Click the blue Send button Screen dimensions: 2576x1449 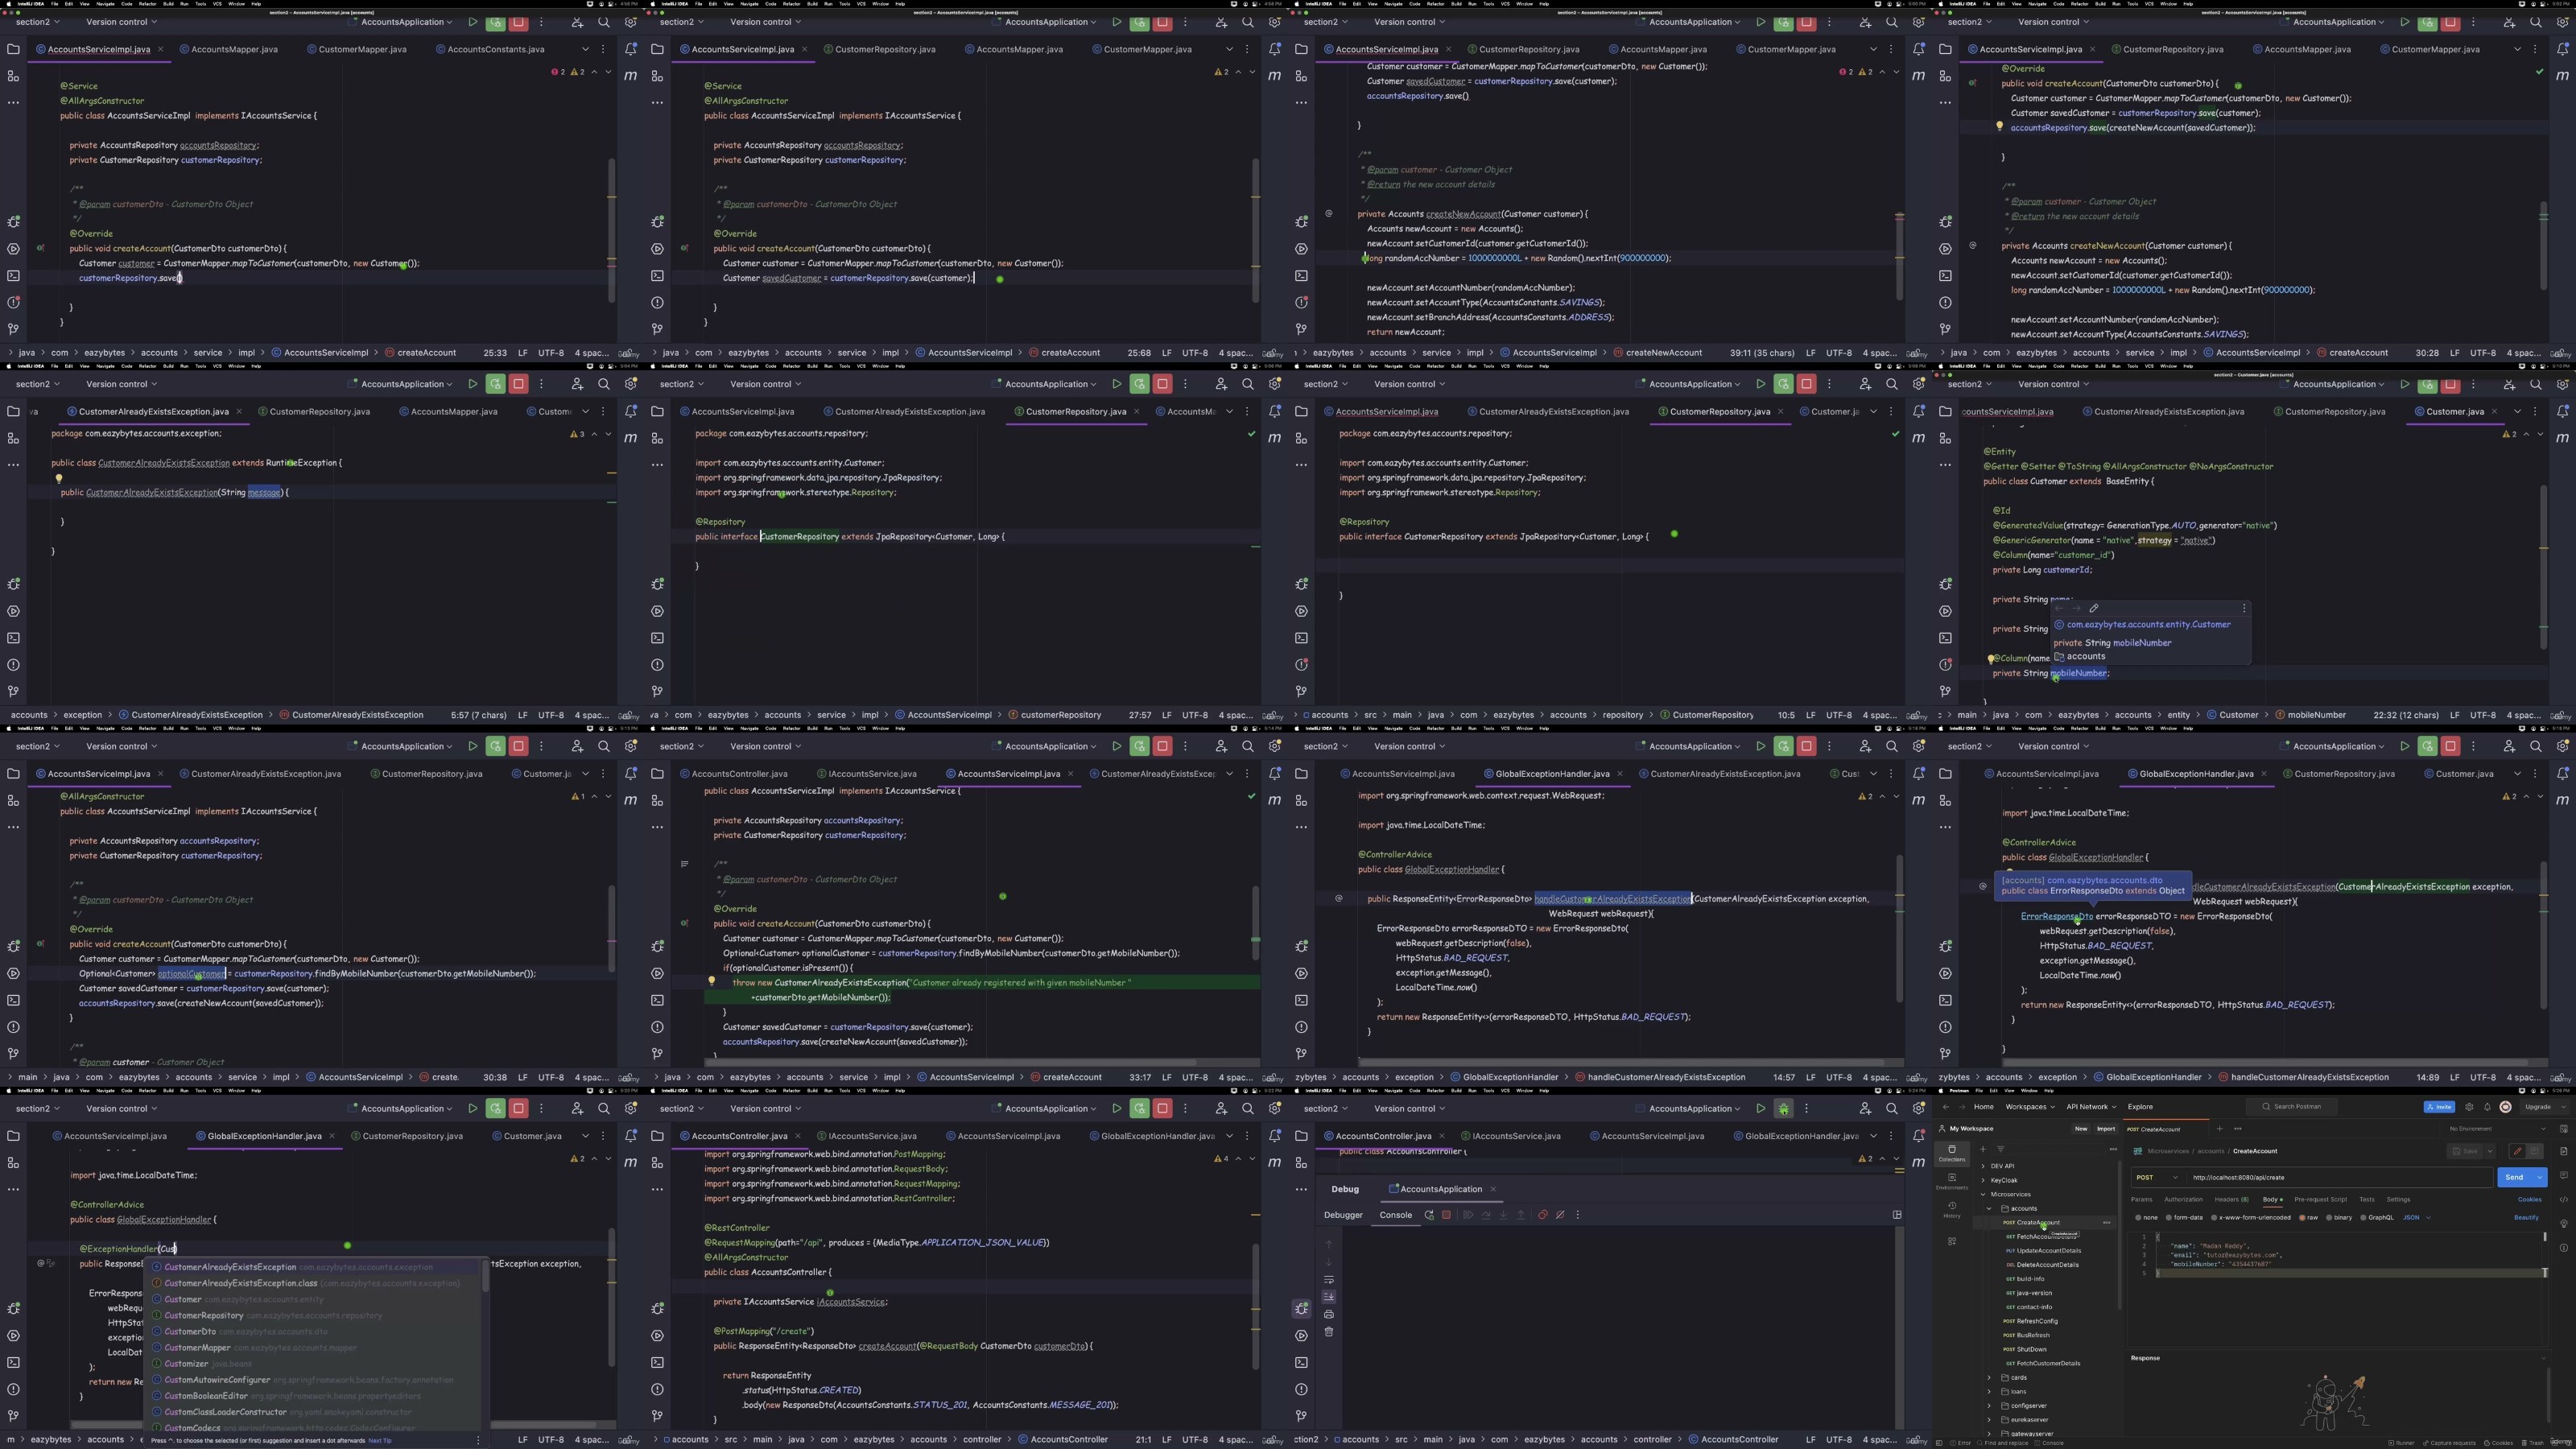(x=2514, y=1177)
